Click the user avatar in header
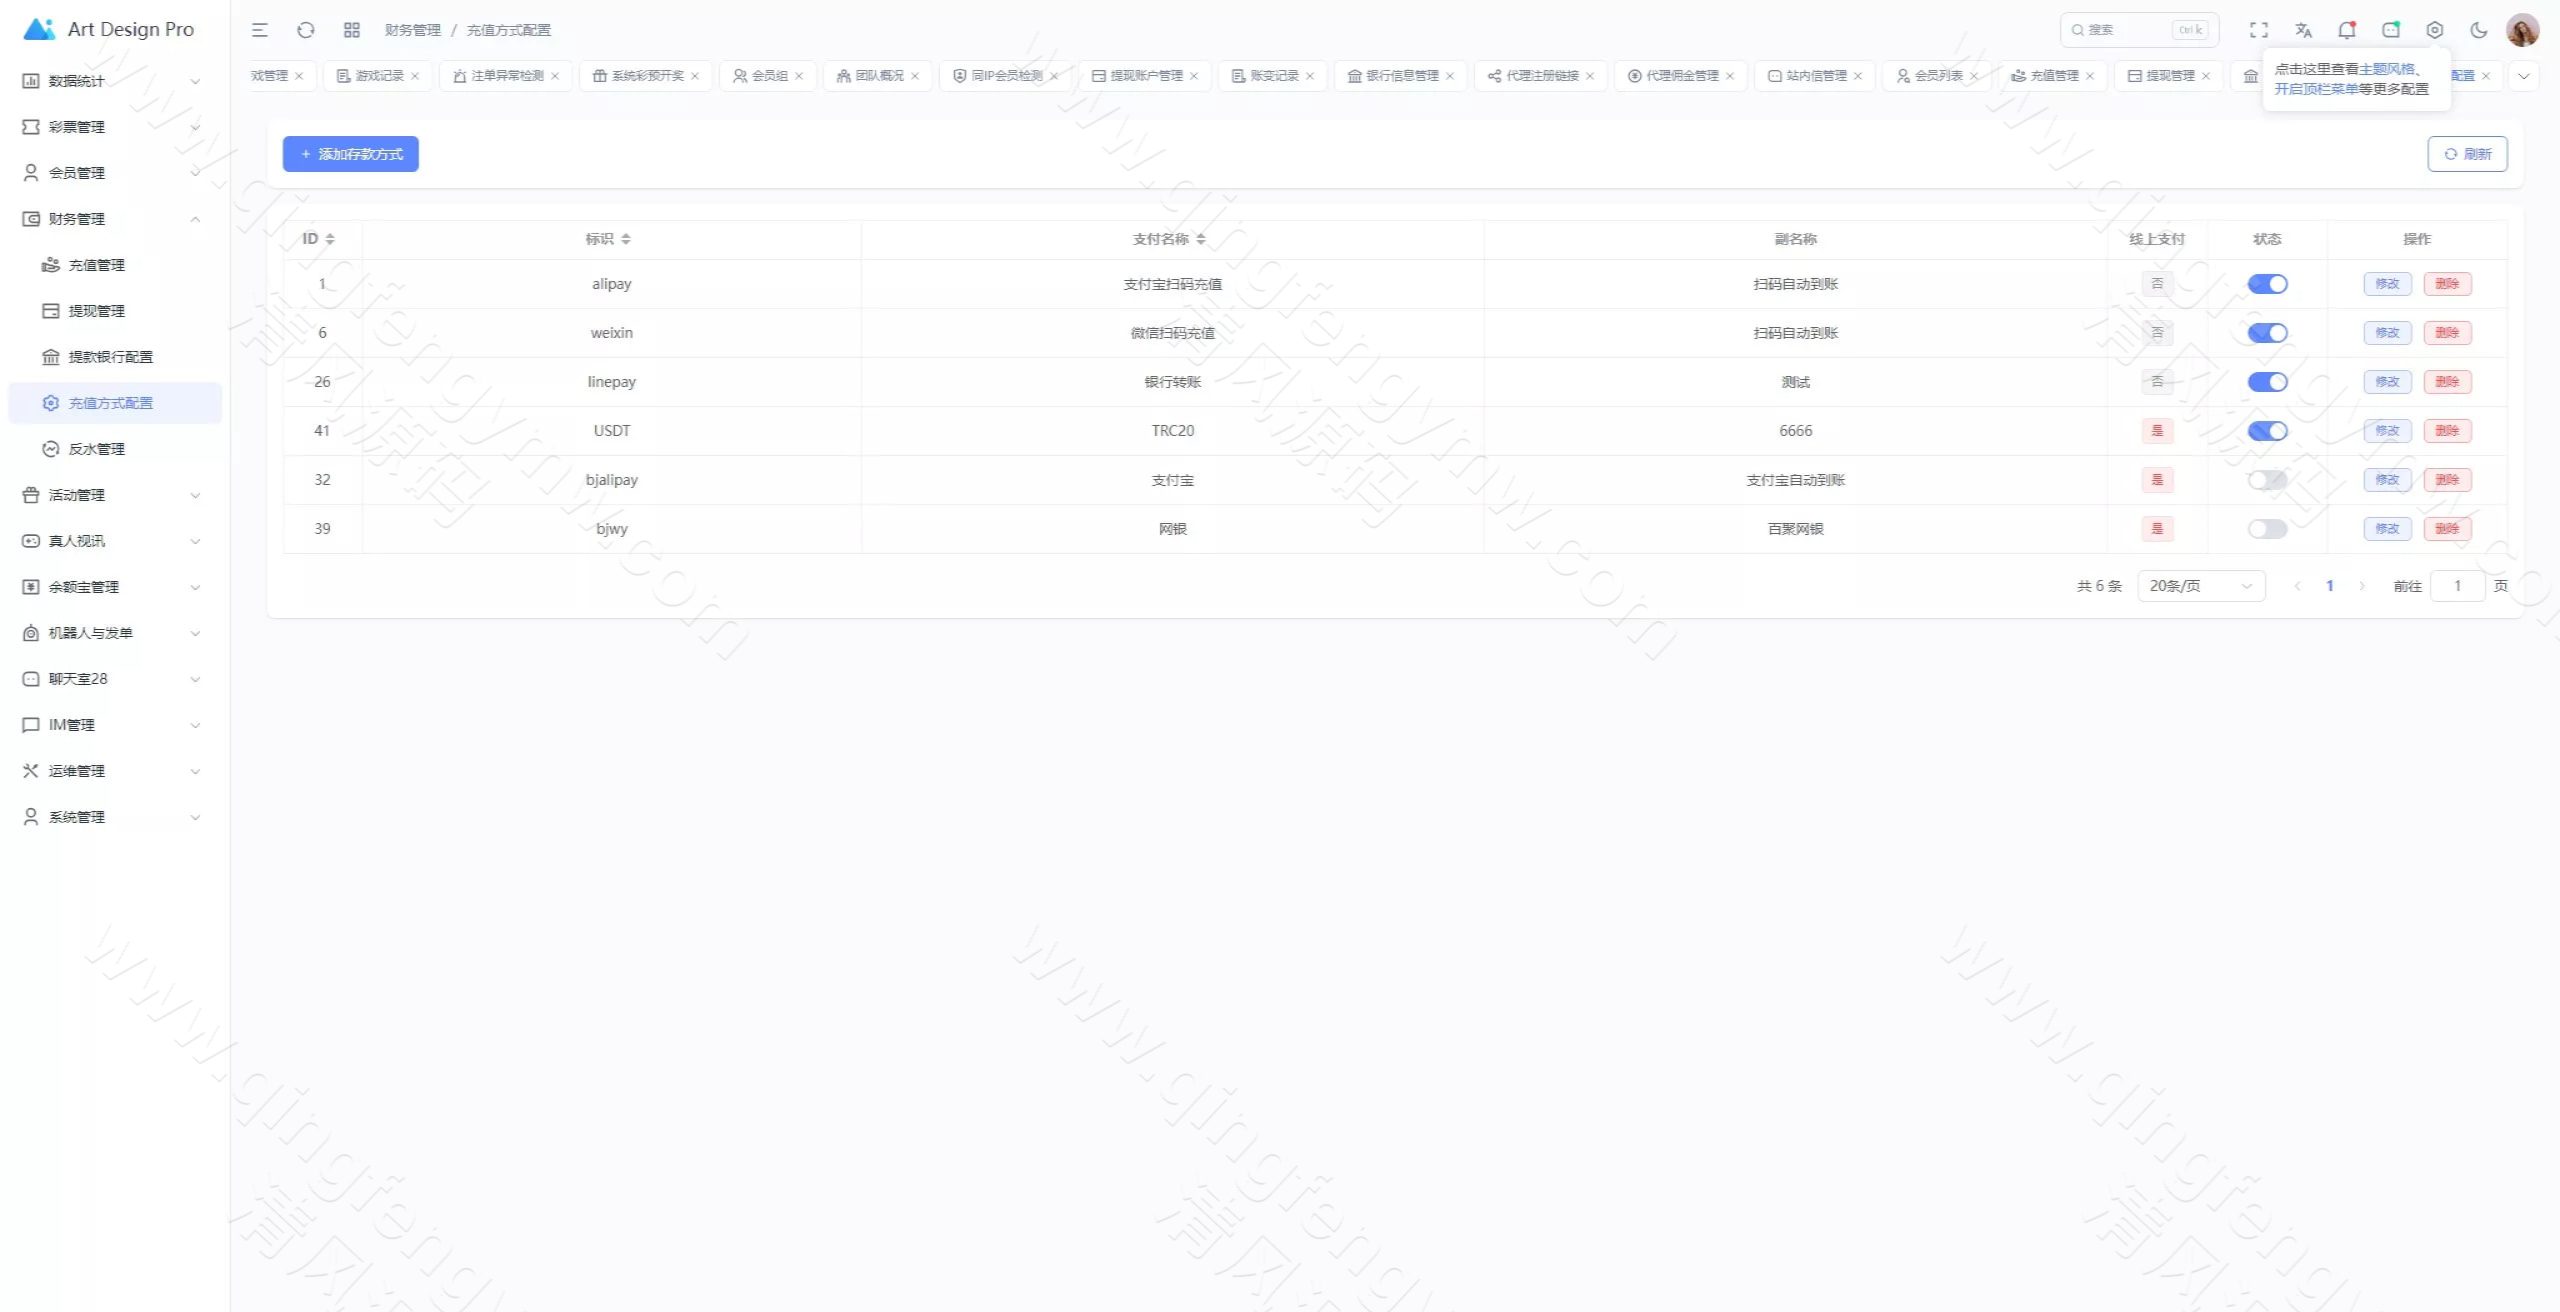Viewport: 2560px width, 1312px height. tap(2522, 30)
